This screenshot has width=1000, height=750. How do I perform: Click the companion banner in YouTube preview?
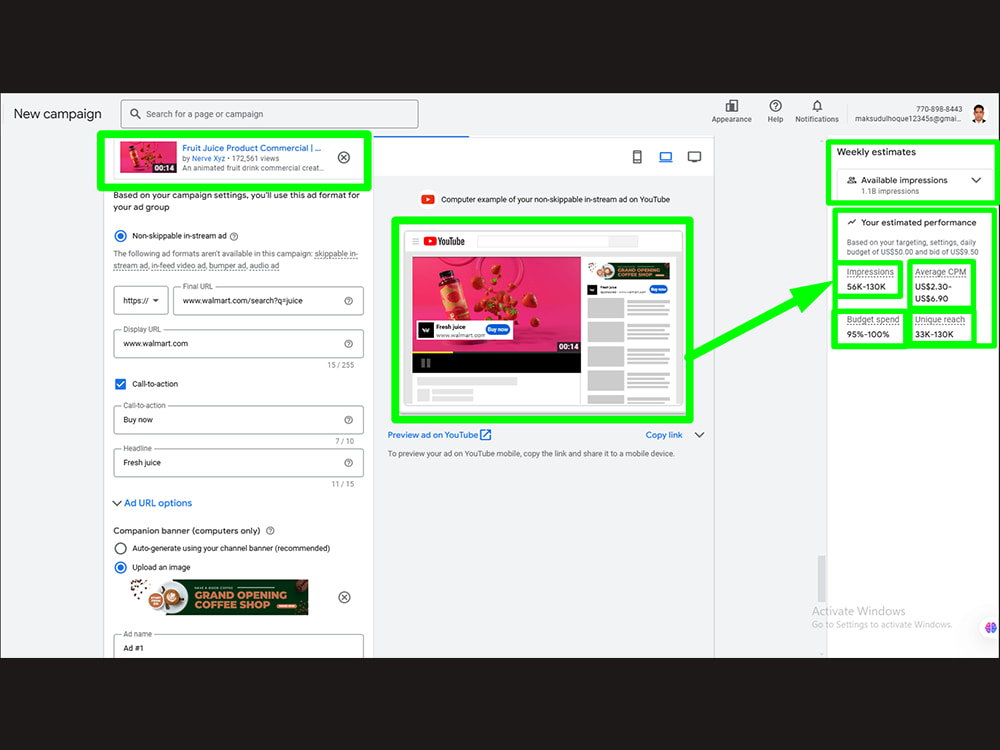point(629,270)
